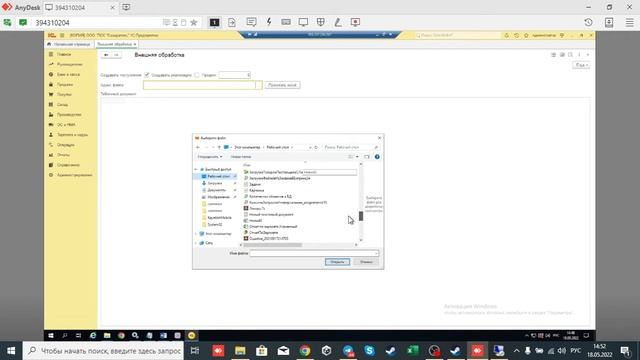Click file dialog up-folder arrow

[x=219, y=147]
